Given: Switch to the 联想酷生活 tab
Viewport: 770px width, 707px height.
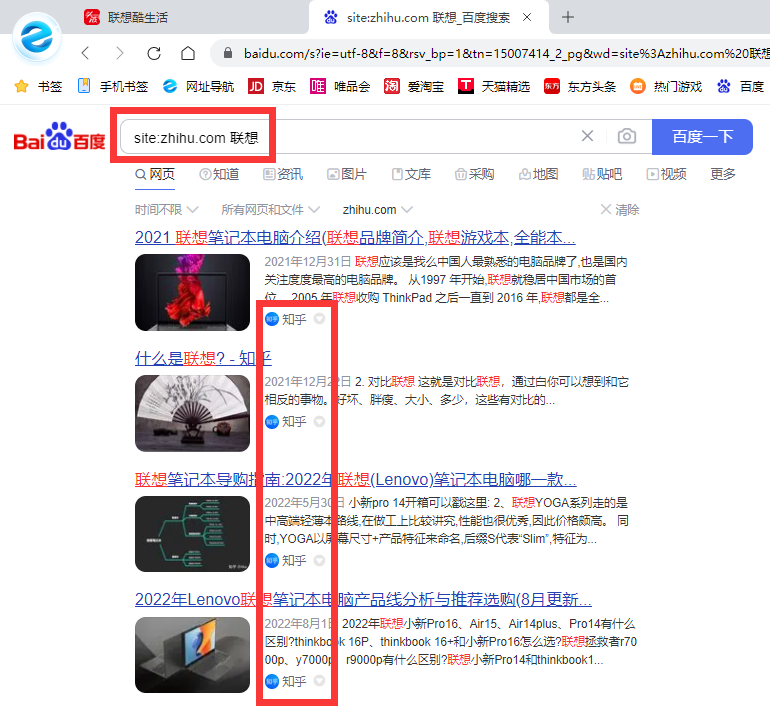Looking at the screenshot, I should 126,17.
